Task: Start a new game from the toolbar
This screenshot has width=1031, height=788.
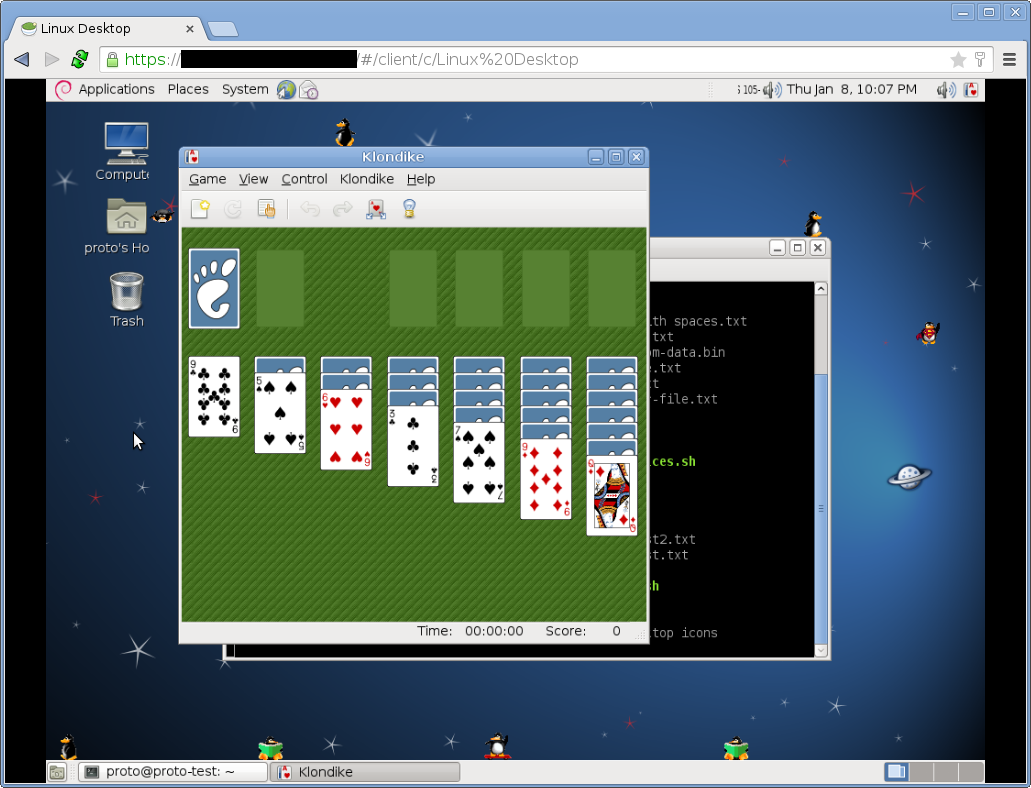Action: tap(201, 209)
